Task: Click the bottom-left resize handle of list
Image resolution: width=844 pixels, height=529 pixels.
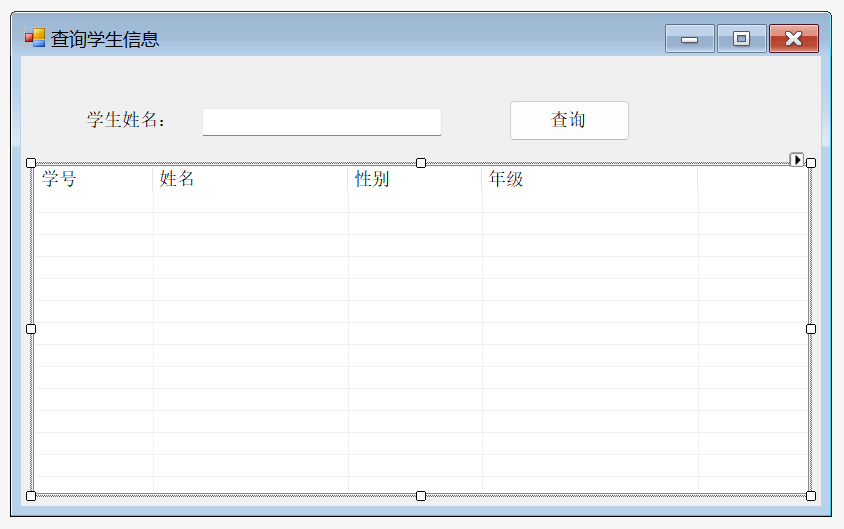Action: point(31,496)
